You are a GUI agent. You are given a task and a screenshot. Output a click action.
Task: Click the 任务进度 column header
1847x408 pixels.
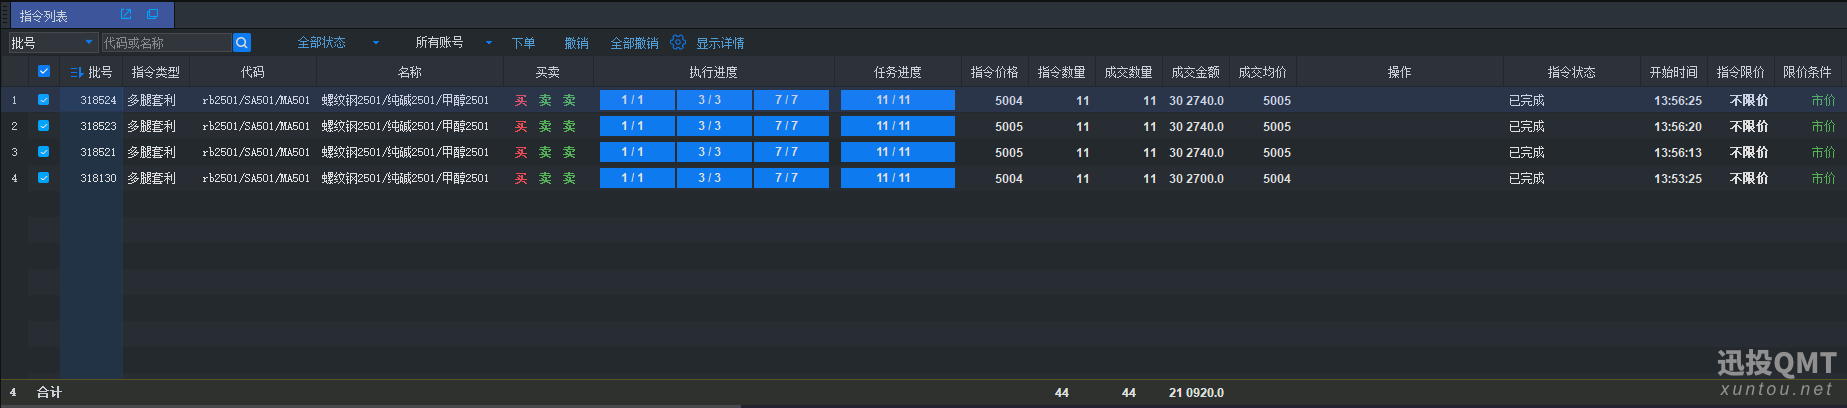pyautogui.click(x=898, y=72)
